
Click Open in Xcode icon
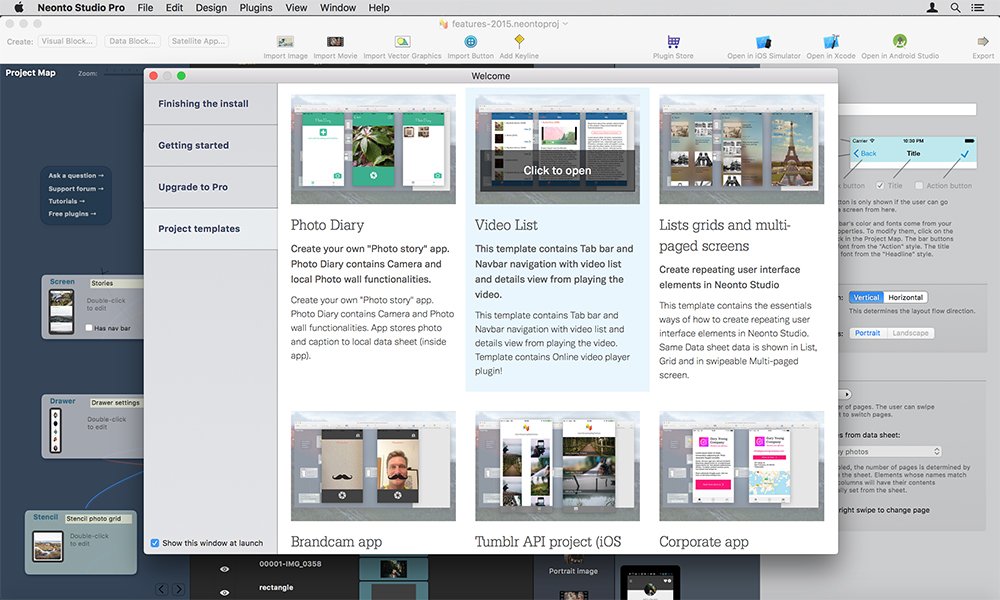pos(831,41)
